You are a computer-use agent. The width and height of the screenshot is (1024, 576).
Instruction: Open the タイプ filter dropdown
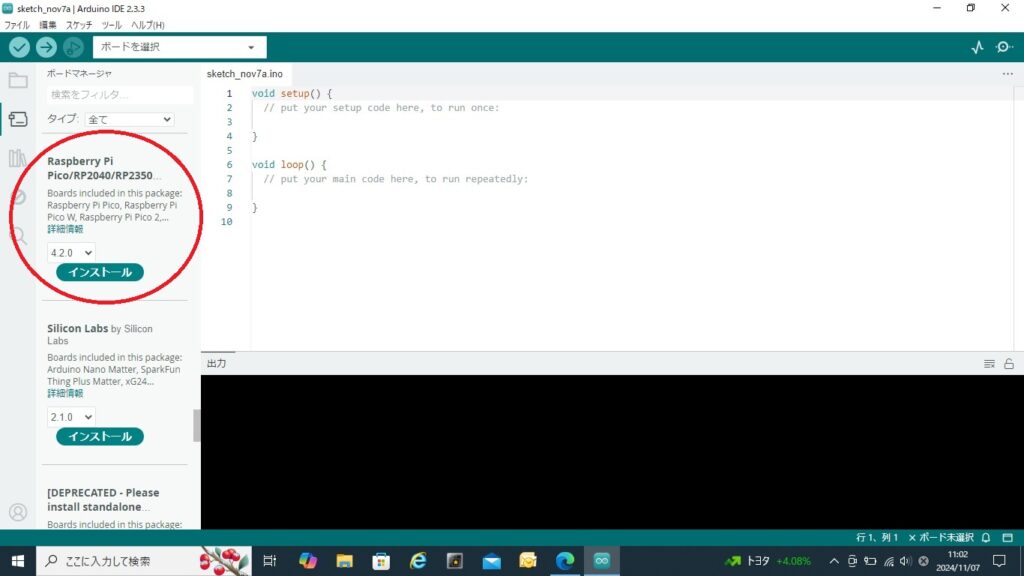129,120
